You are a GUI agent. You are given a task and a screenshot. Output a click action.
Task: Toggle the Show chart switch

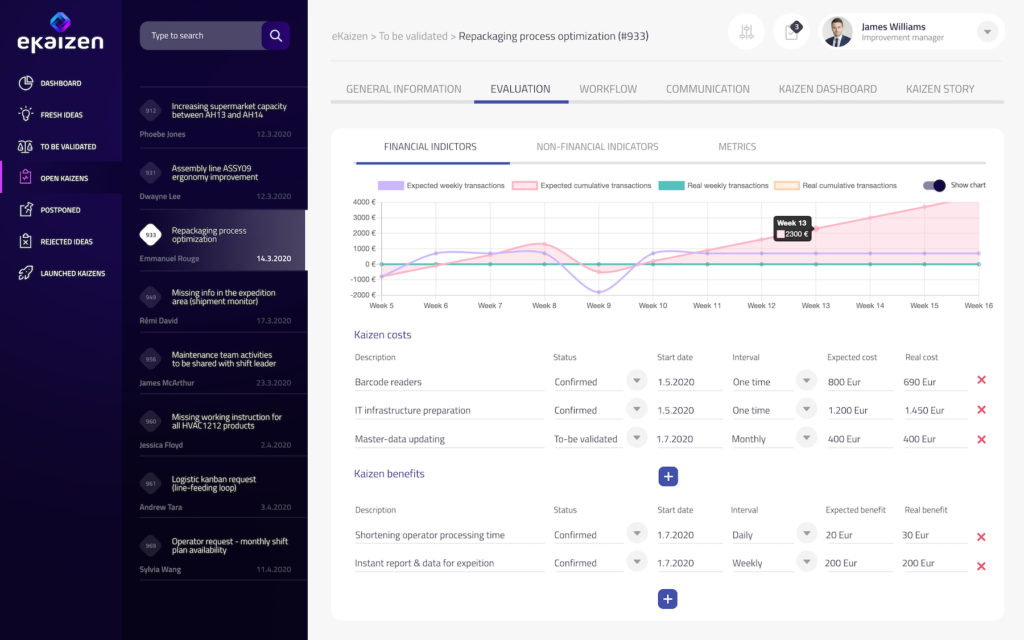[x=932, y=185]
